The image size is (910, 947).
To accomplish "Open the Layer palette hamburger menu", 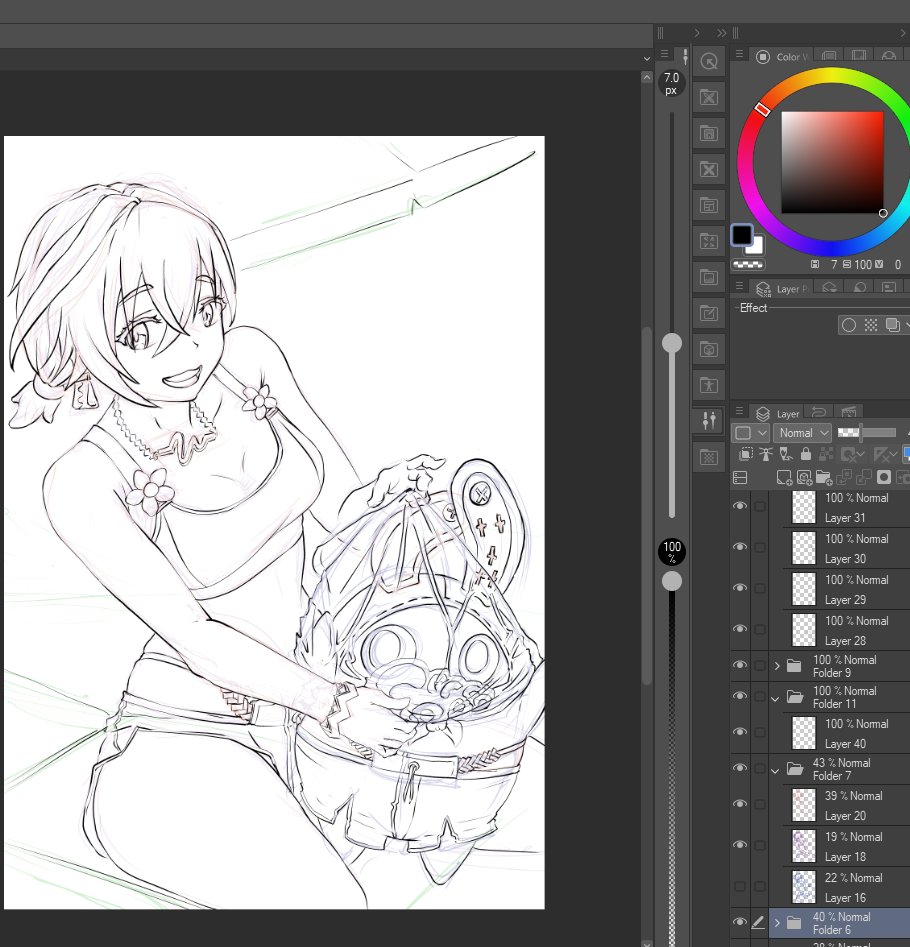I will 739,411.
